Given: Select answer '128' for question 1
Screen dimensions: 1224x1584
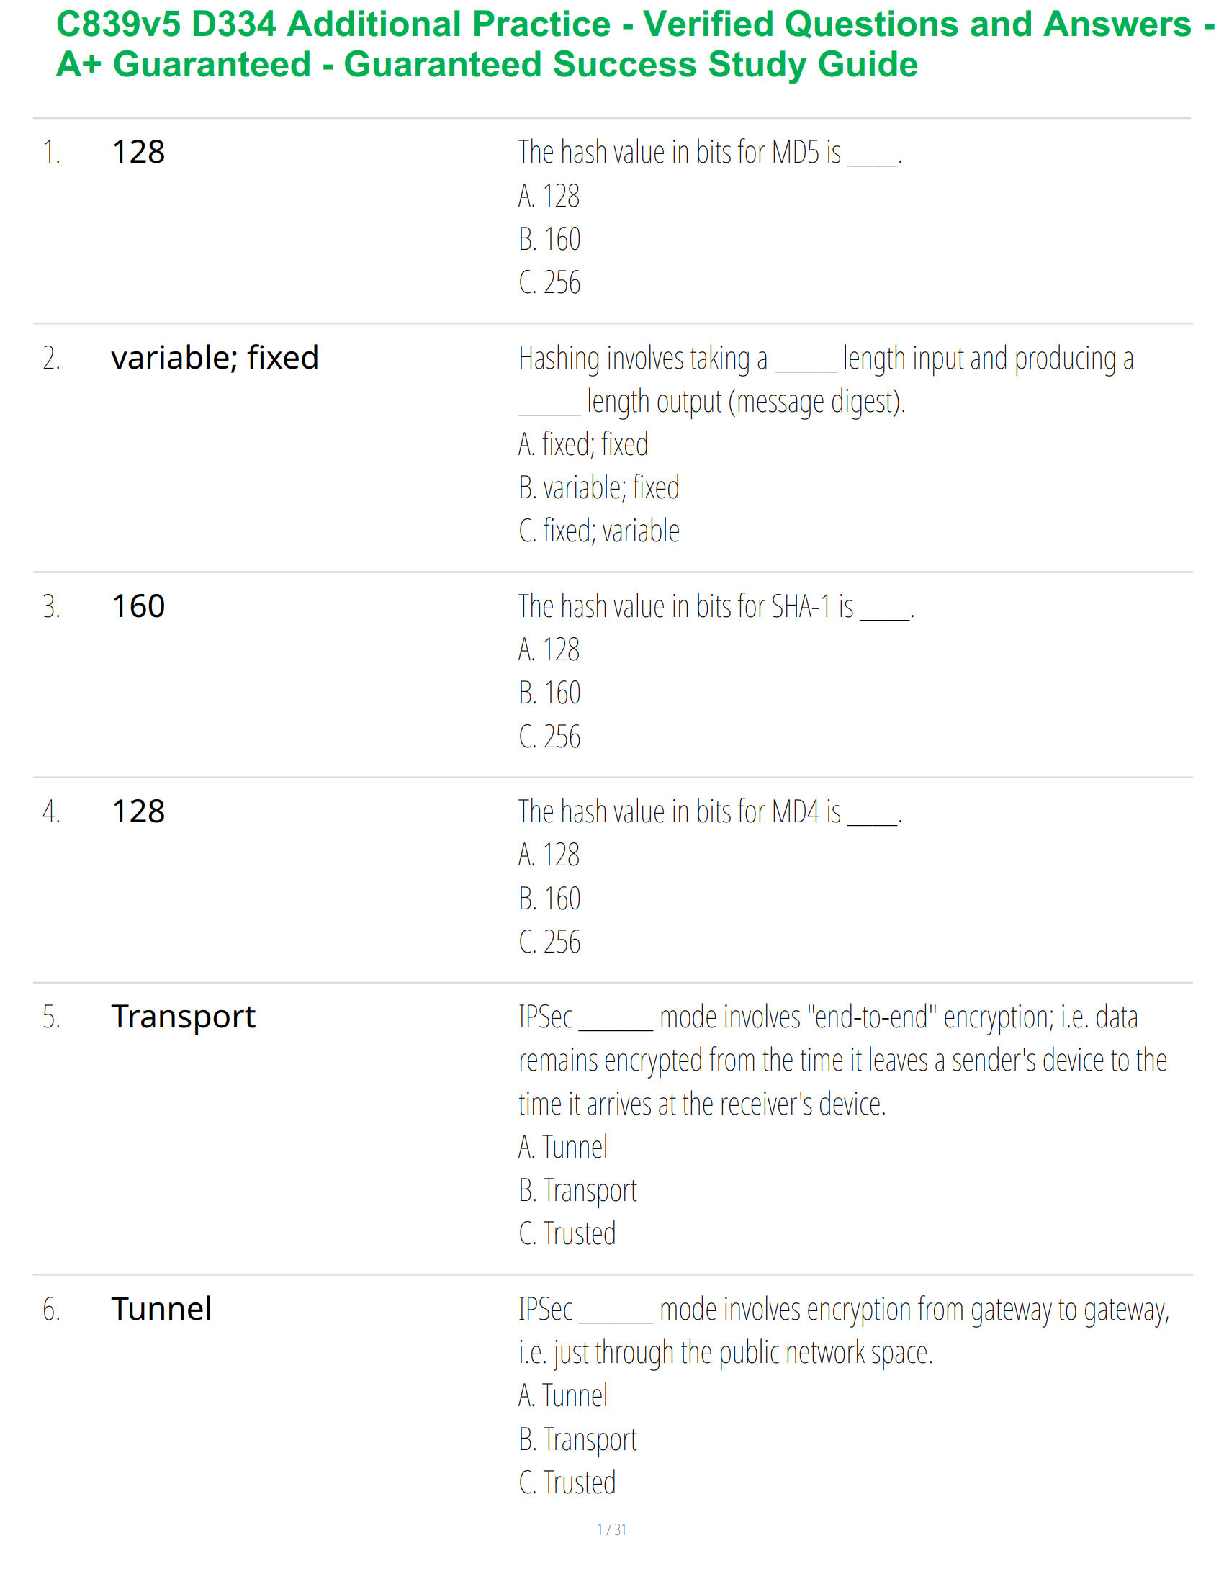Looking at the screenshot, I should [138, 152].
